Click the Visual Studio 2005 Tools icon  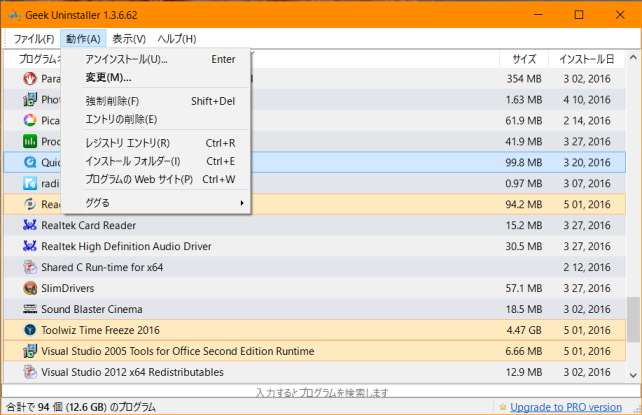(30, 351)
